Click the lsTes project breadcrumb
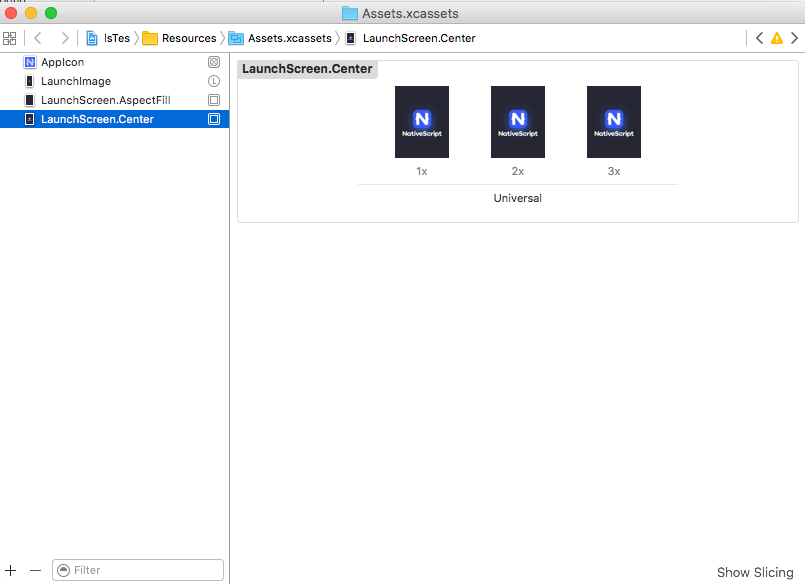 click(108, 38)
